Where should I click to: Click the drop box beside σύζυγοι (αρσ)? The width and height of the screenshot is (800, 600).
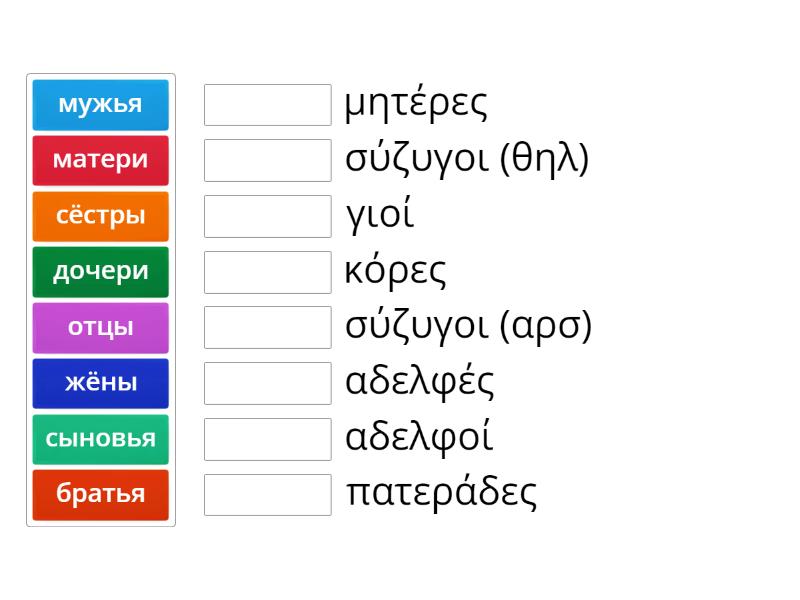[267, 327]
